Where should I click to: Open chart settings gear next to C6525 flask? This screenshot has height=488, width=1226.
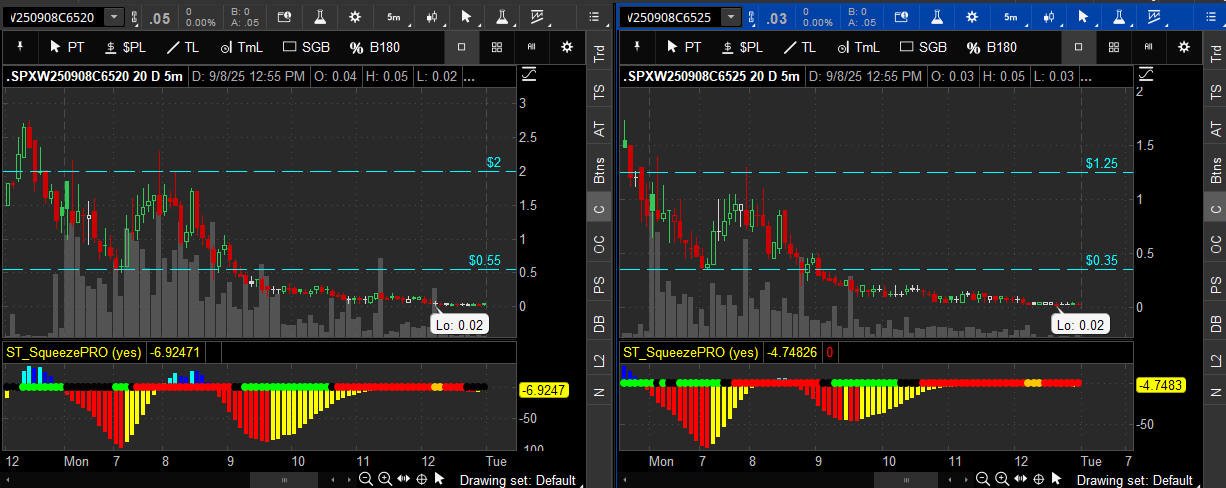coord(972,17)
